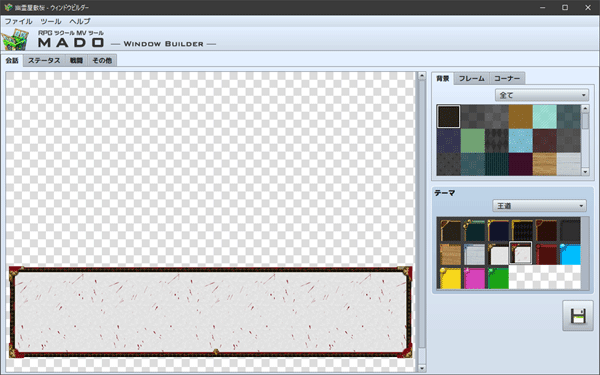This screenshot has height=375, width=600.
Task: Switch to the 戦闘 tab
Action: (x=76, y=60)
